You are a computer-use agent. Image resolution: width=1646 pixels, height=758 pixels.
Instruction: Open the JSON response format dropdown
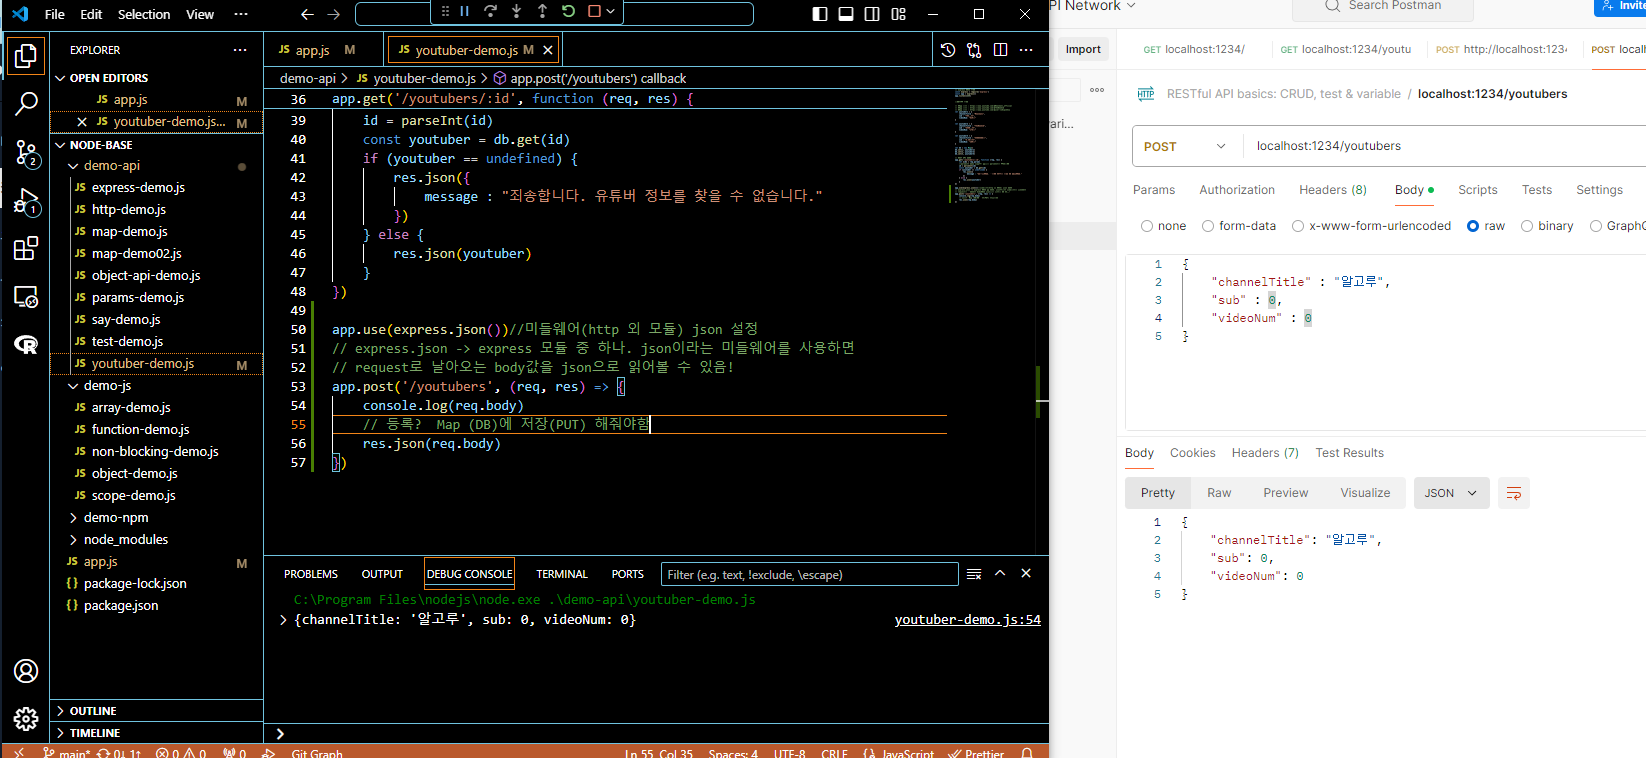pyautogui.click(x=1451, y=493)
